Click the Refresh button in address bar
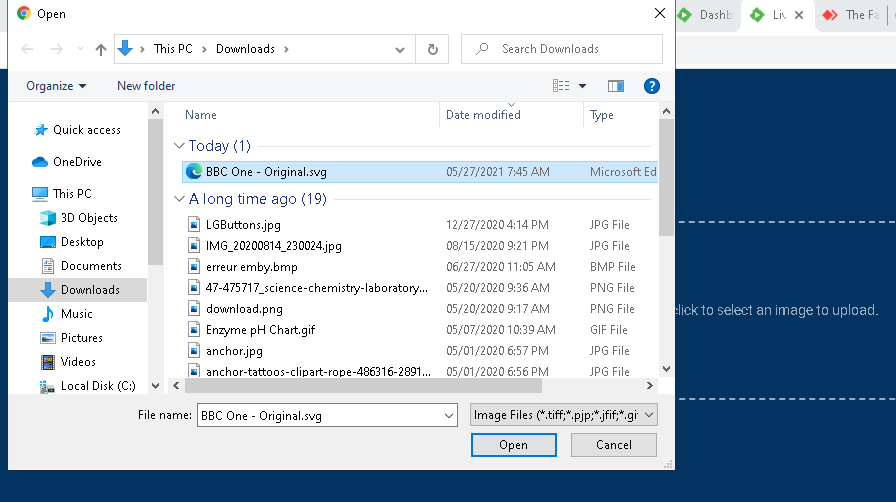The image size is (896, 502). pyautogui.click(x=432, y=49)
